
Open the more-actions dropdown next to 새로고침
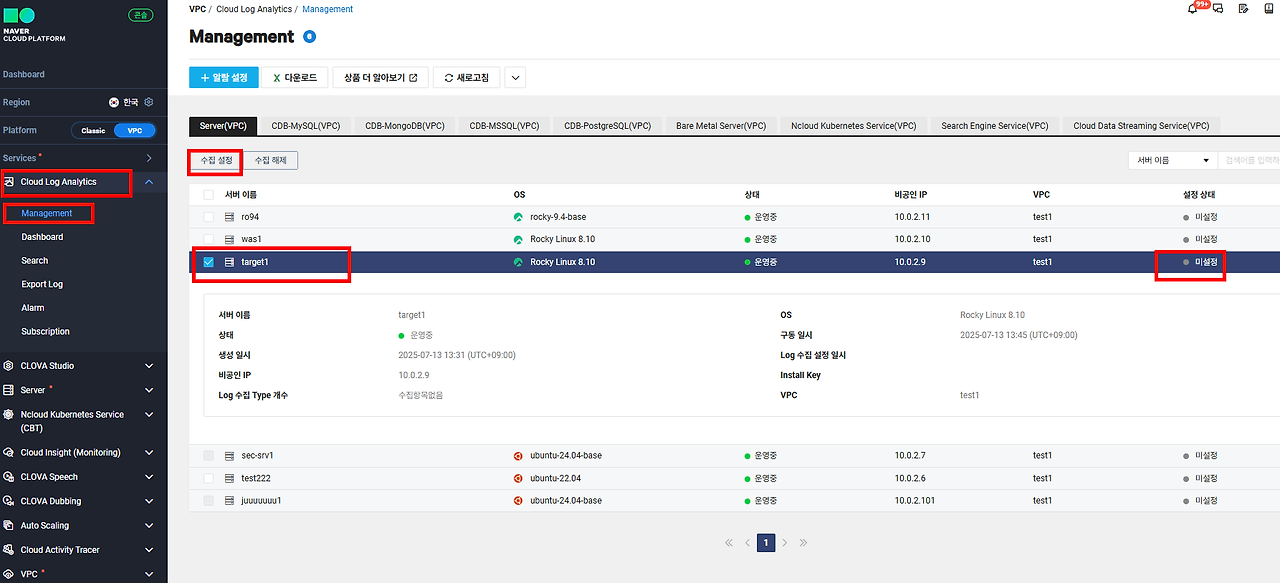[515, 77]
